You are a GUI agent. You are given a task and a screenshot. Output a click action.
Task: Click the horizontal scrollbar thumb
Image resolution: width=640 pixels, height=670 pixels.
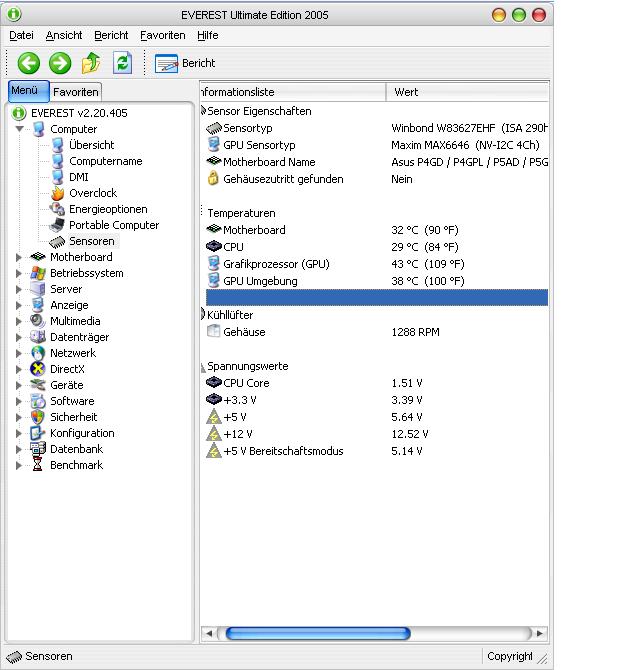[318, 633]
